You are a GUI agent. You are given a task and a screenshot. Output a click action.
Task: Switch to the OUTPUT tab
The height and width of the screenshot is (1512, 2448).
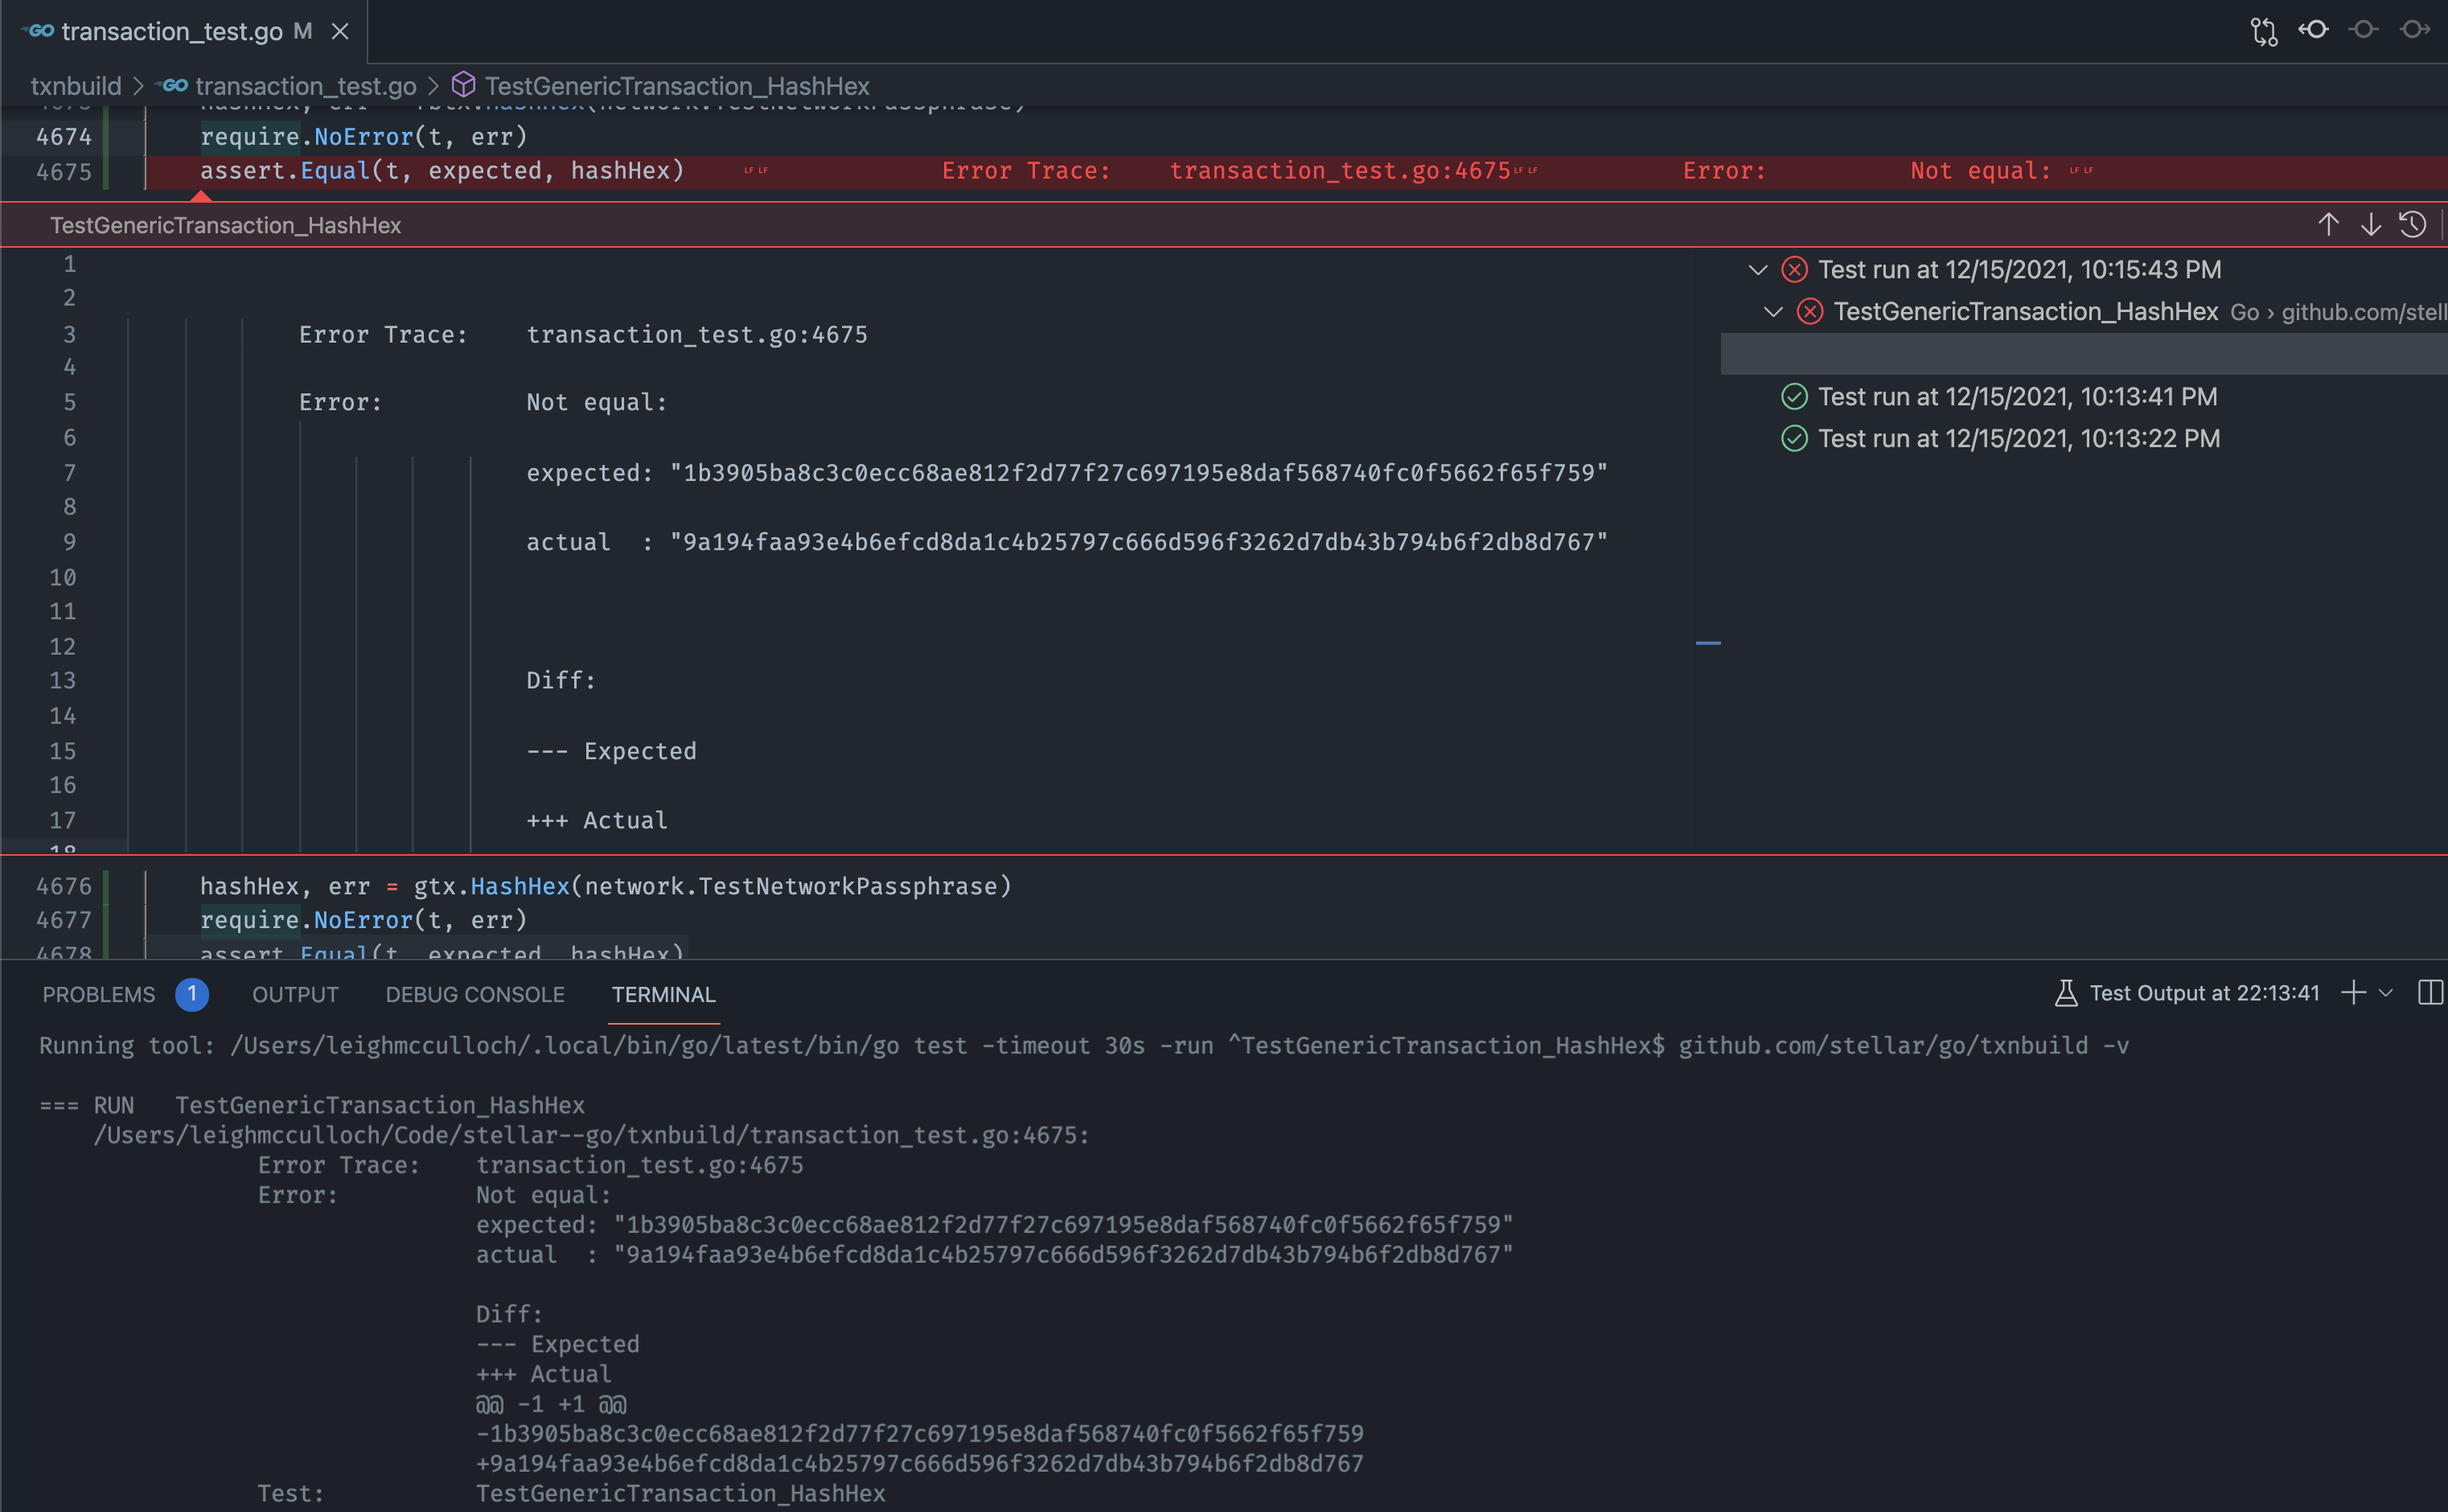tap(295, 994)
